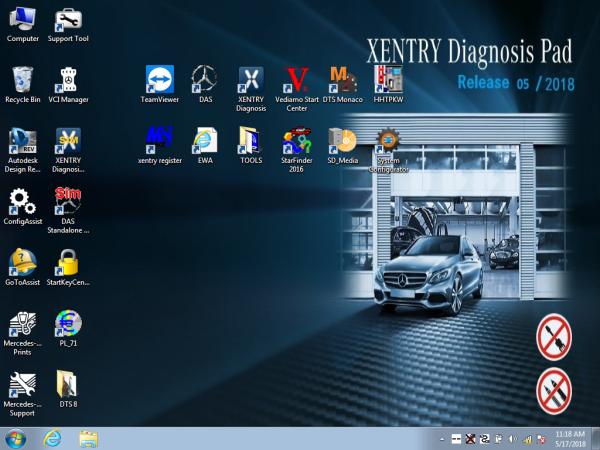The image size is (600, 450).
Task: Open the volume speaker tray icon
Action: [513, 439]
